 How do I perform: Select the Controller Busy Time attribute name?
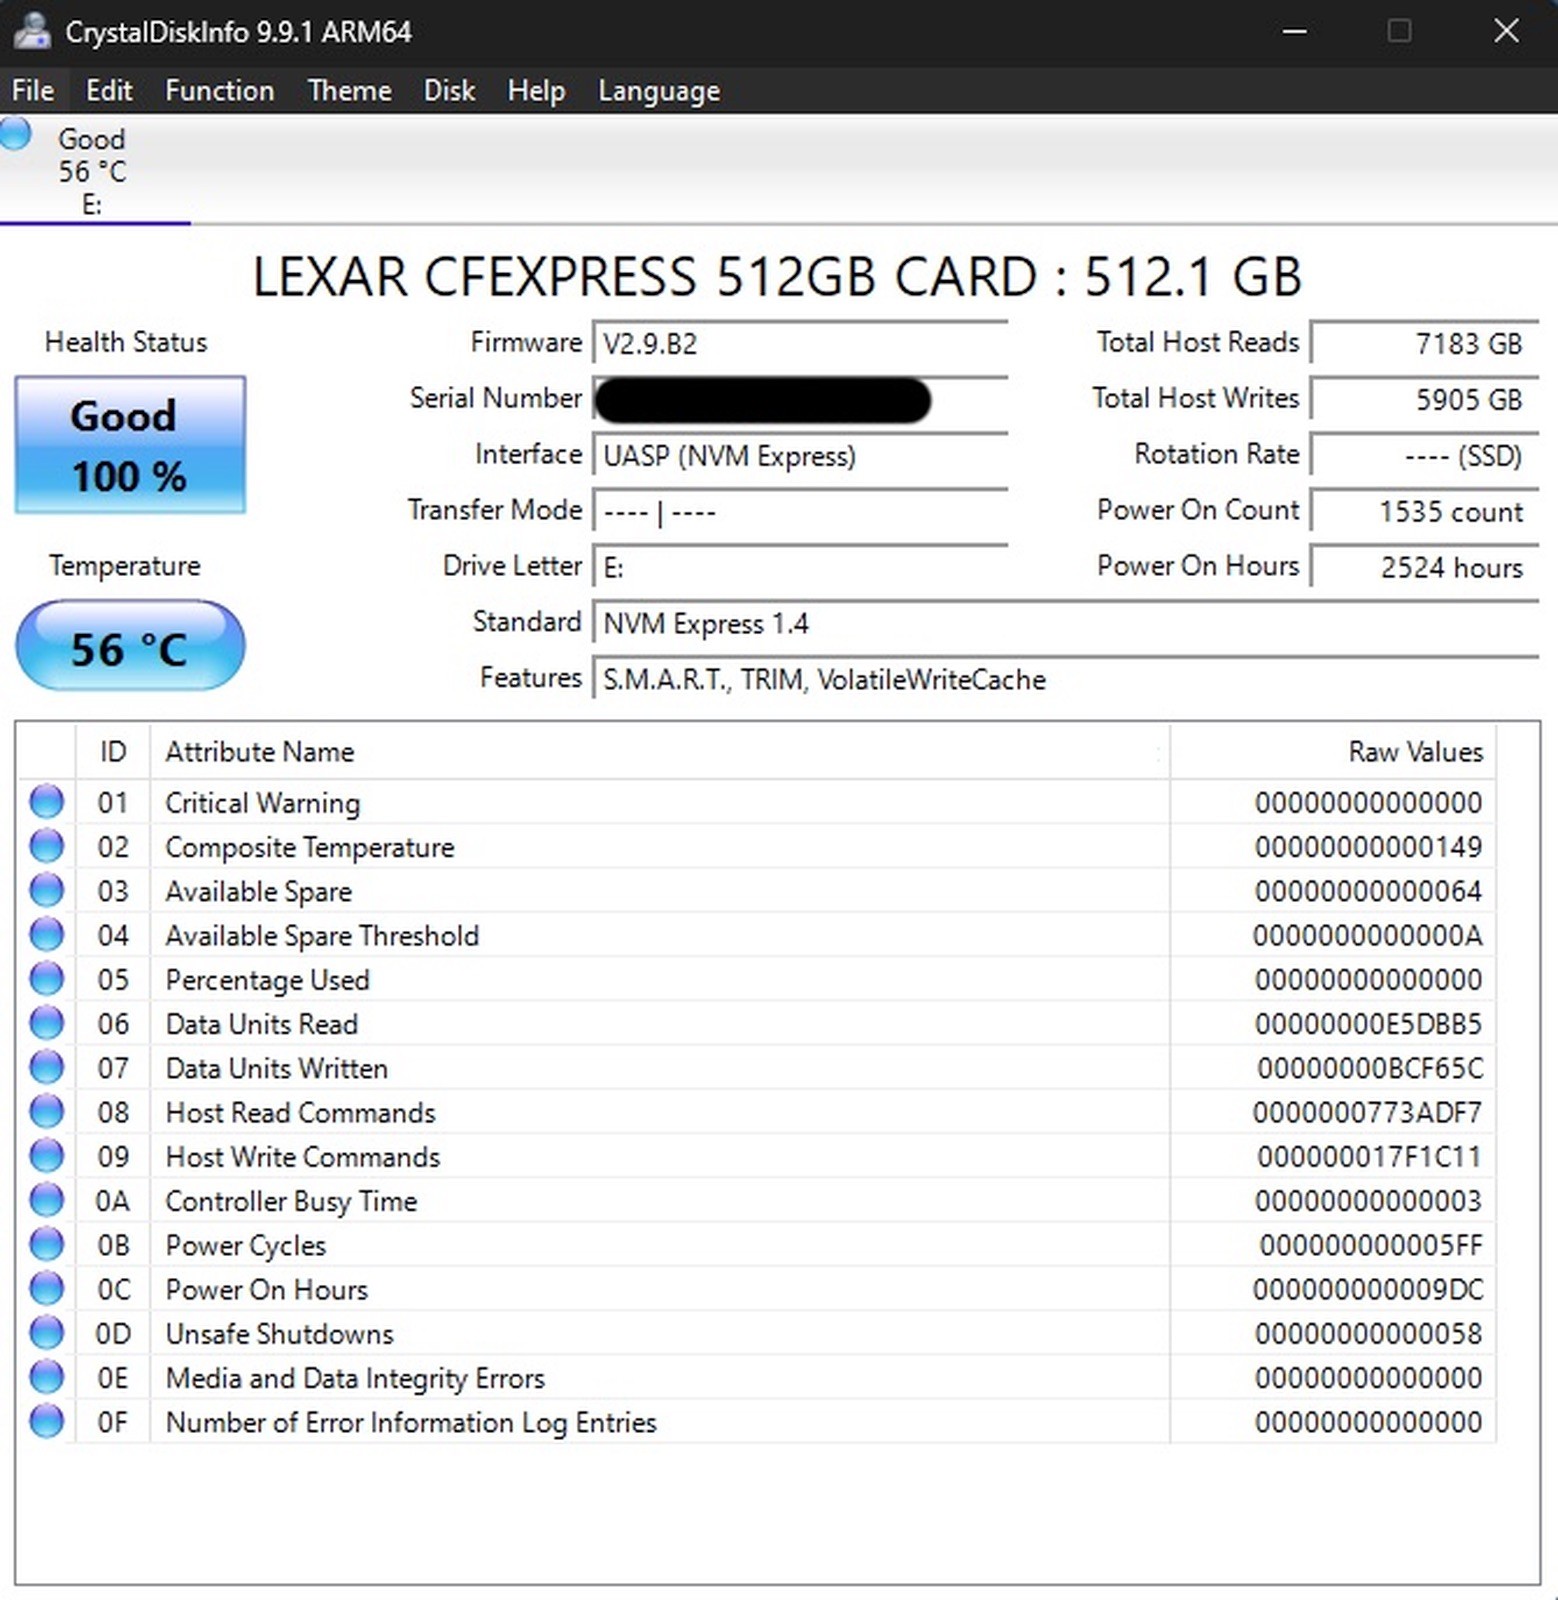[x=291, y=1201]
